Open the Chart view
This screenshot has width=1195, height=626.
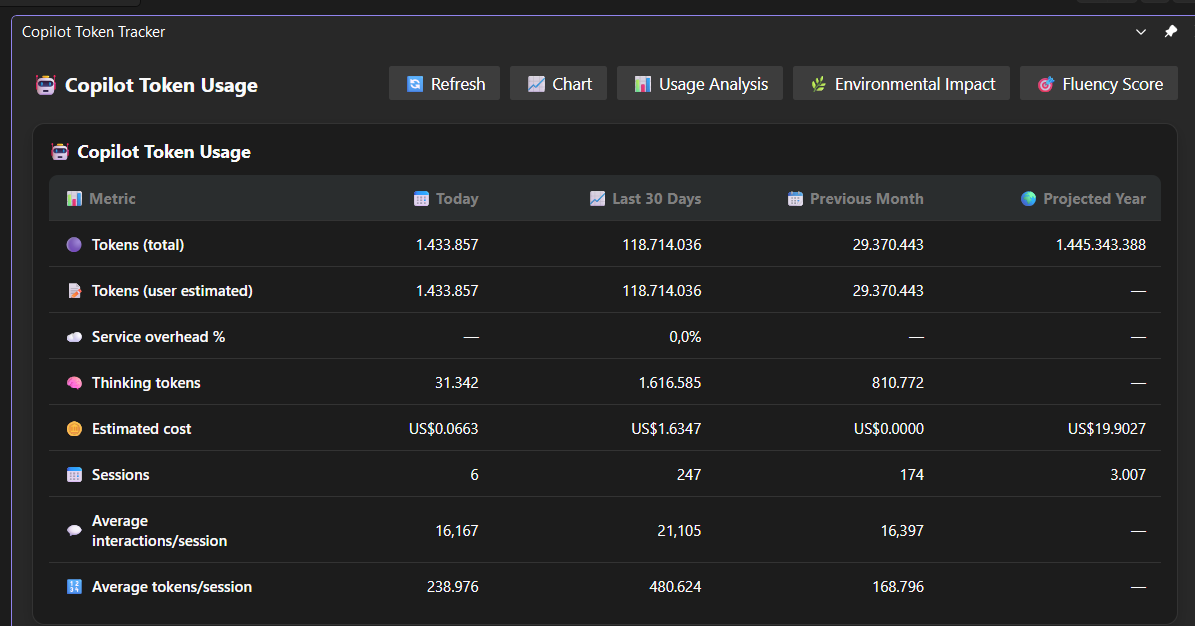pos(559,83)
